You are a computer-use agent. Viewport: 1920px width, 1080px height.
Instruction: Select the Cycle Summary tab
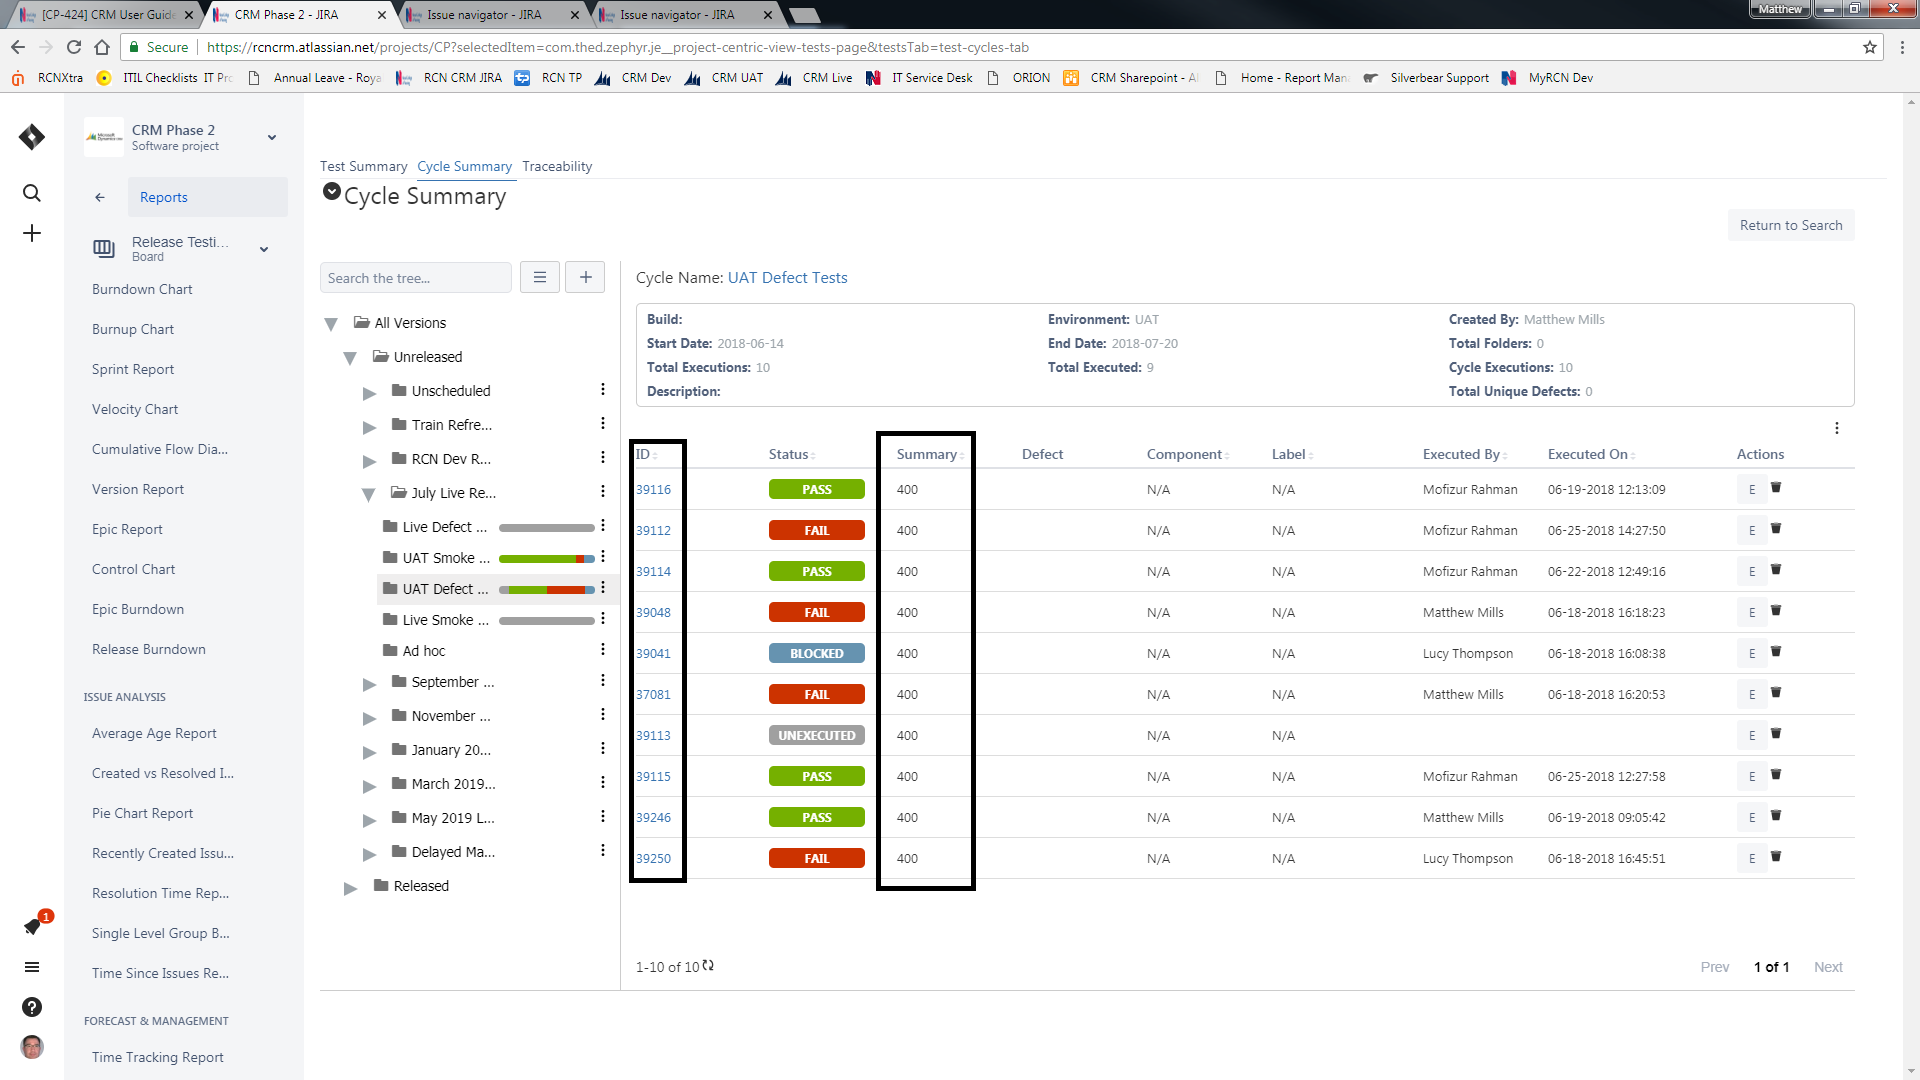[x=464, y=166]
